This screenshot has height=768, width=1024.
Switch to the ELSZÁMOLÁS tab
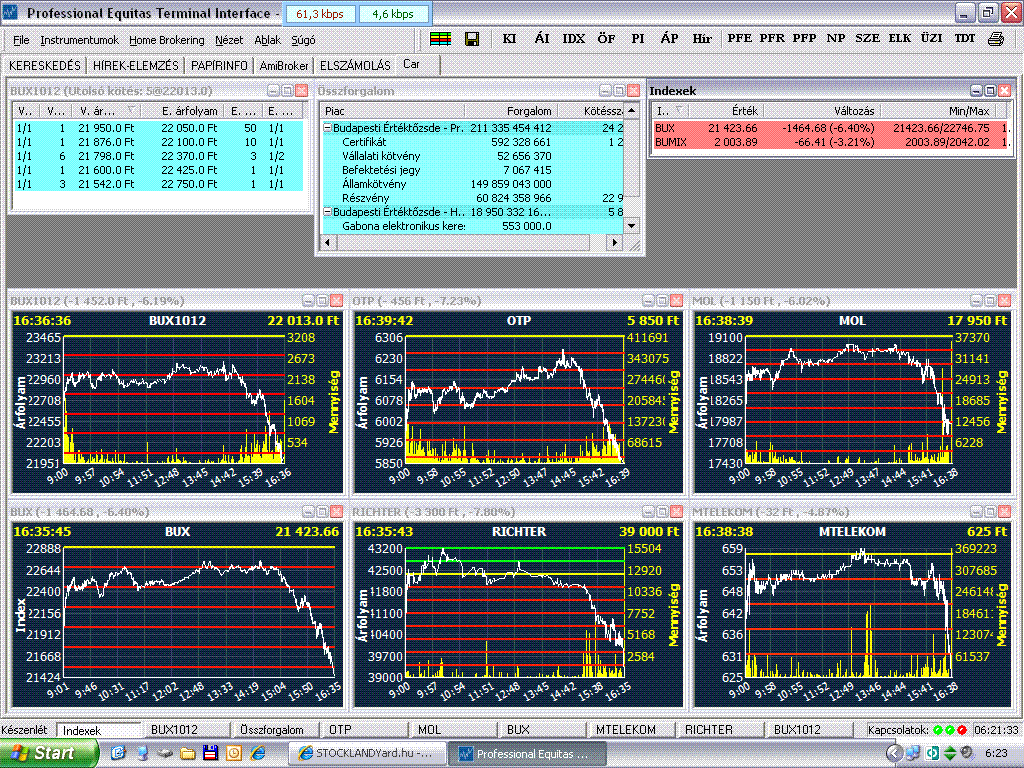tap(355, 65)
